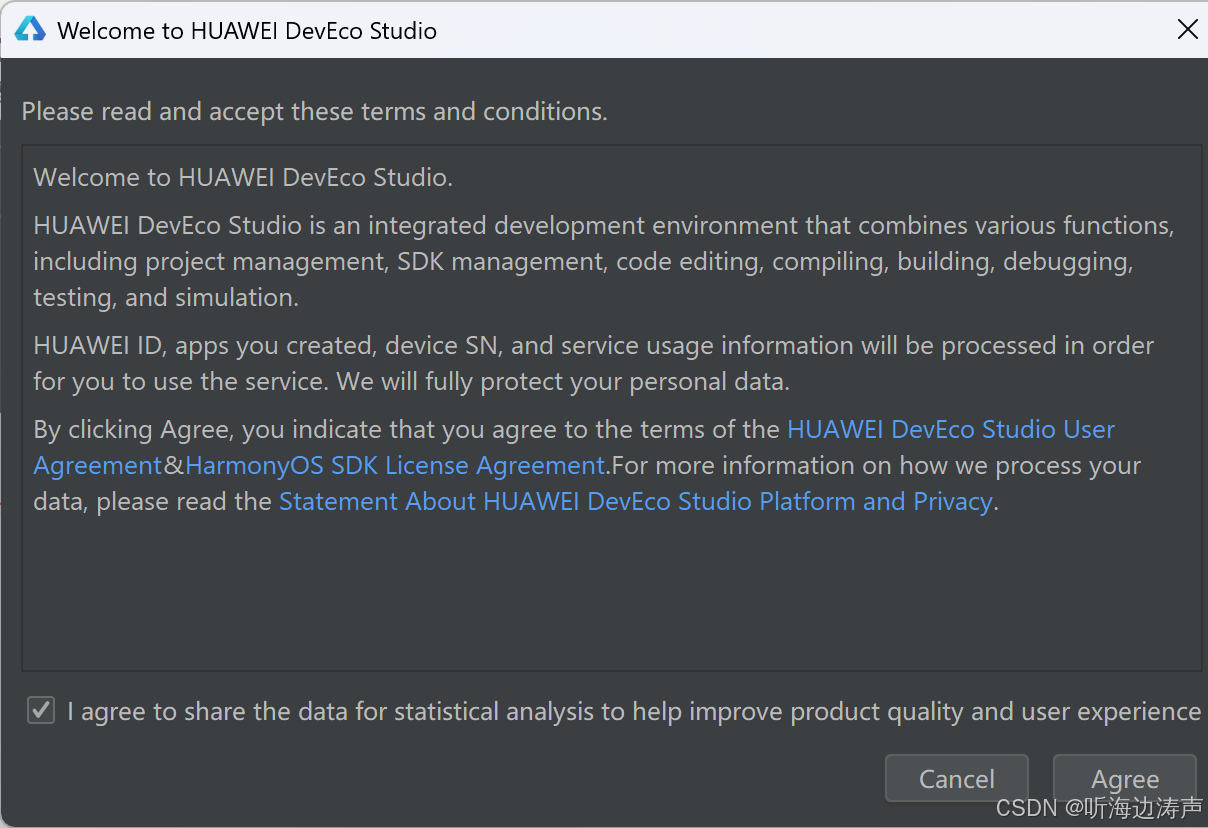Click the 'I agree to share the data' label

coord(634,711)
